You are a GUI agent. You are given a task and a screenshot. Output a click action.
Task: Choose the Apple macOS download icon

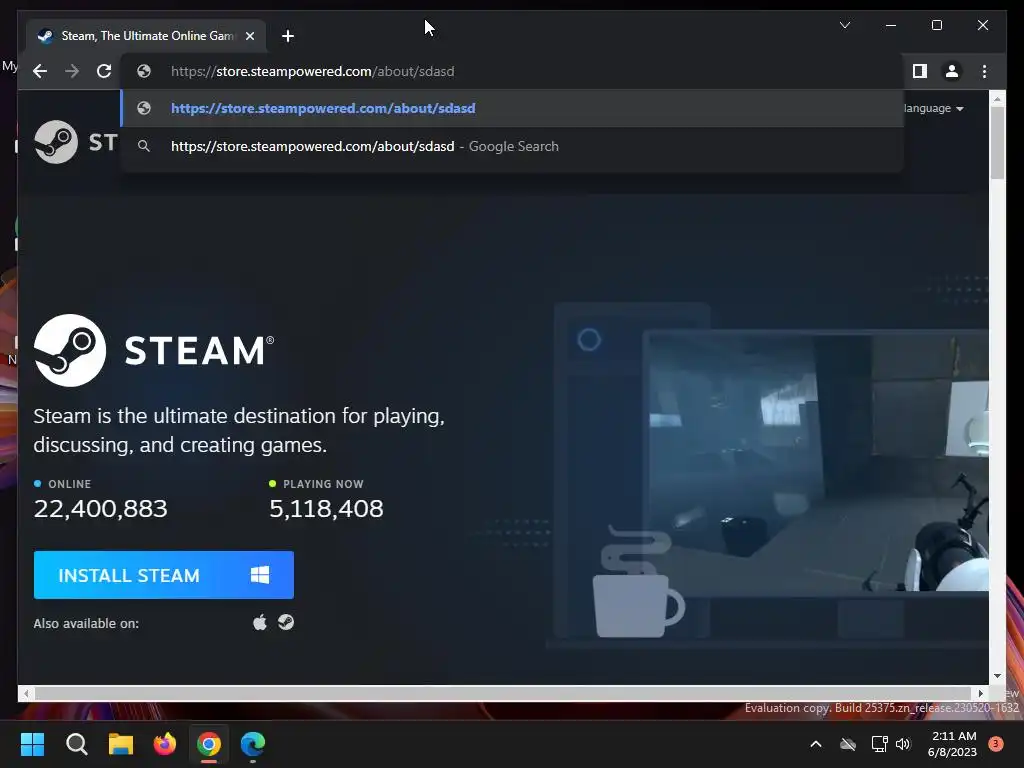click(259, 622)
